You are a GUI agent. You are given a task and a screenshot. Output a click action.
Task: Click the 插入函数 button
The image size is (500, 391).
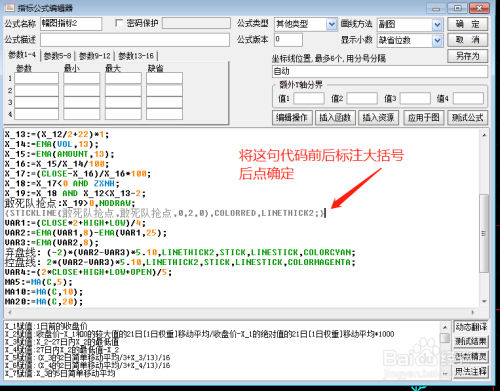tap(335, 117)
